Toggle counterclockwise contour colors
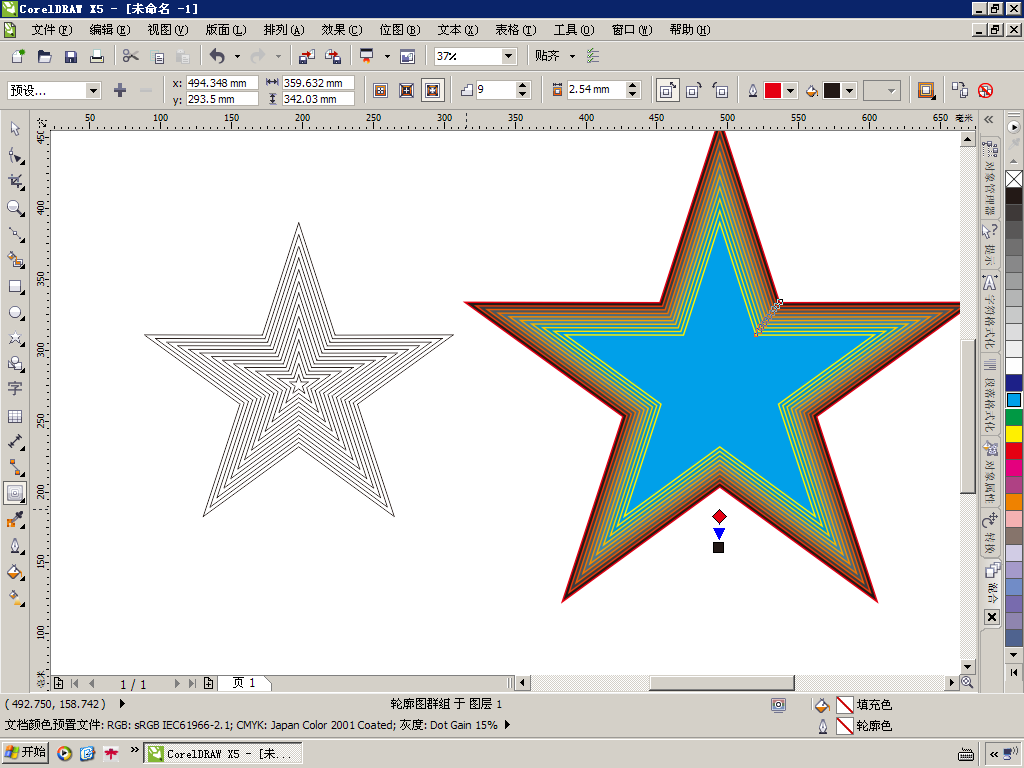 tap(720, 90)
